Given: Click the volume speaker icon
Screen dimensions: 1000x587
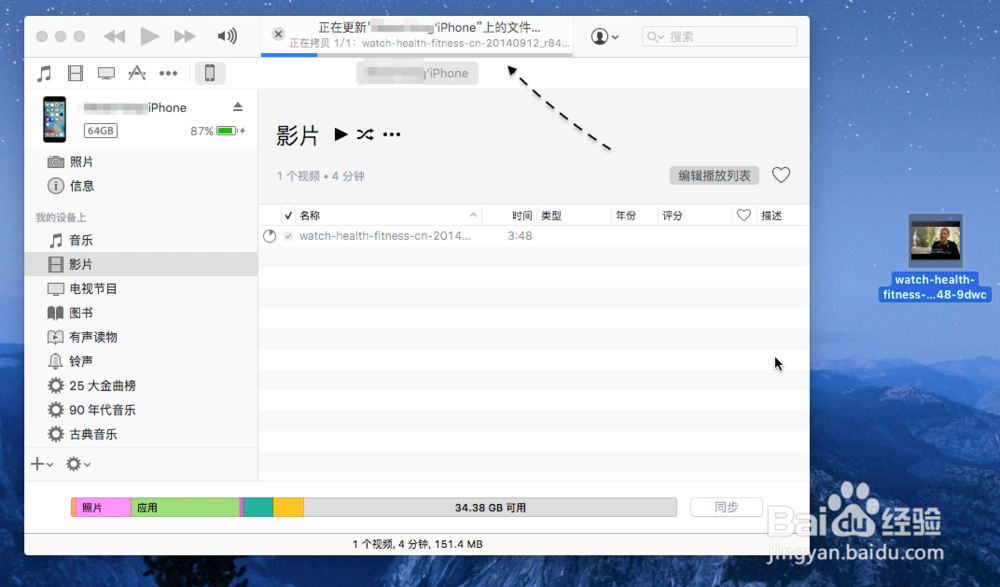Looking at the screenshot, I should (x=227, y=36).
